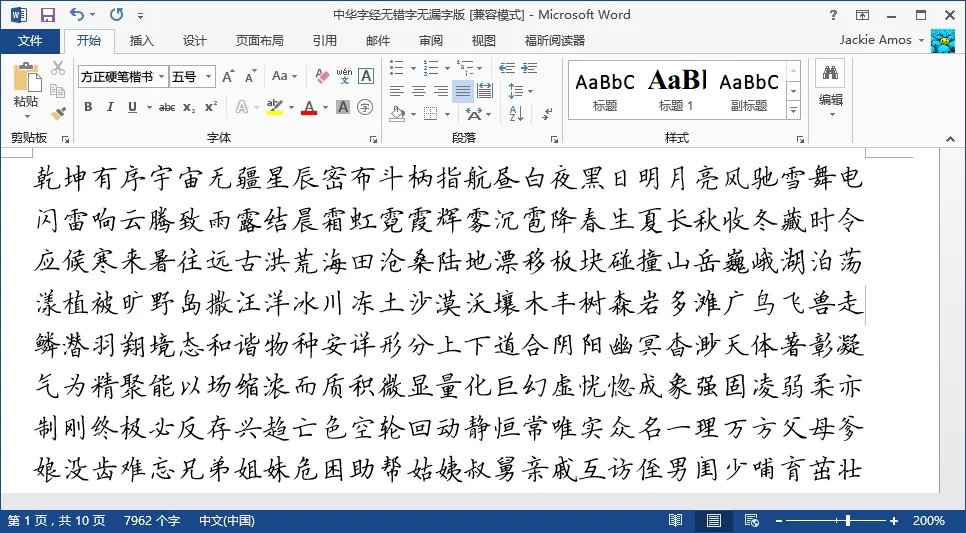This screenshot has width=966, height=533.
Task: Apply strikethrough with the abc icon
Action: coord(166,107)
